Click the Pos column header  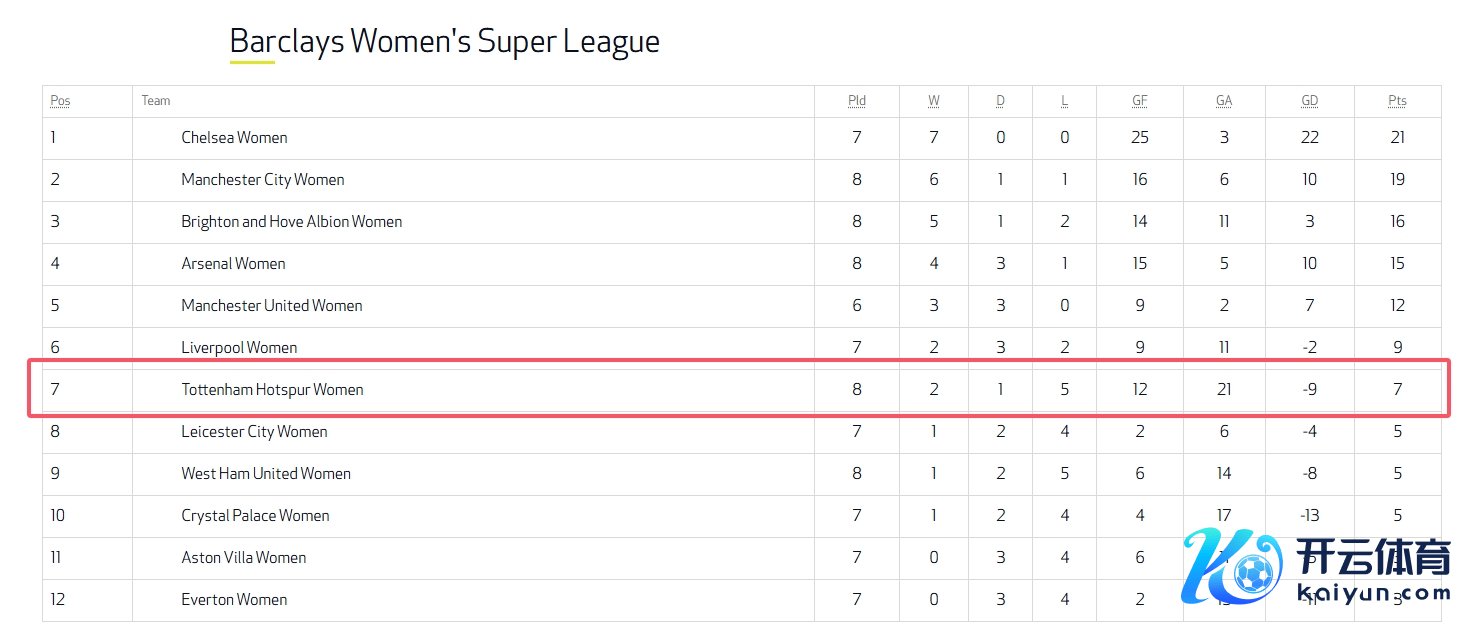tap(60, 101)
